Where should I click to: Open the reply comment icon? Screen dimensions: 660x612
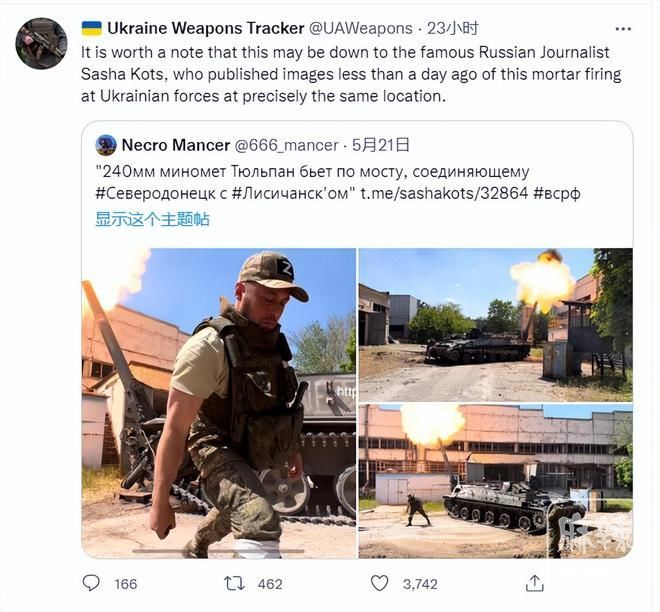[x=91, y=583]
